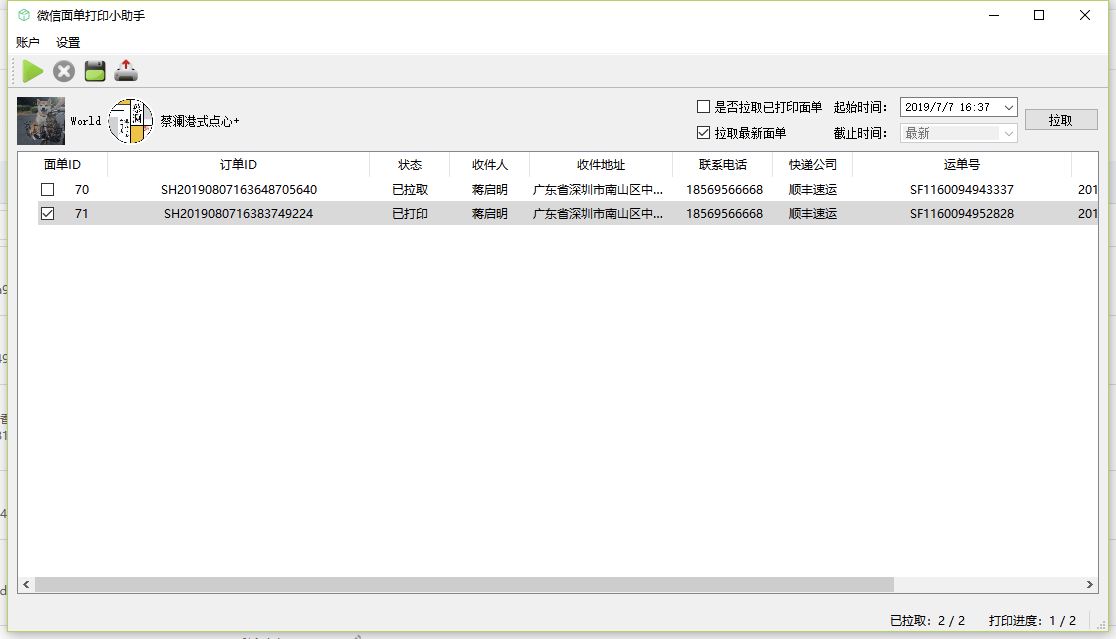Sort by 面单ID column header
This screenshot has width=1116, height=639.
tap(63, 164)
